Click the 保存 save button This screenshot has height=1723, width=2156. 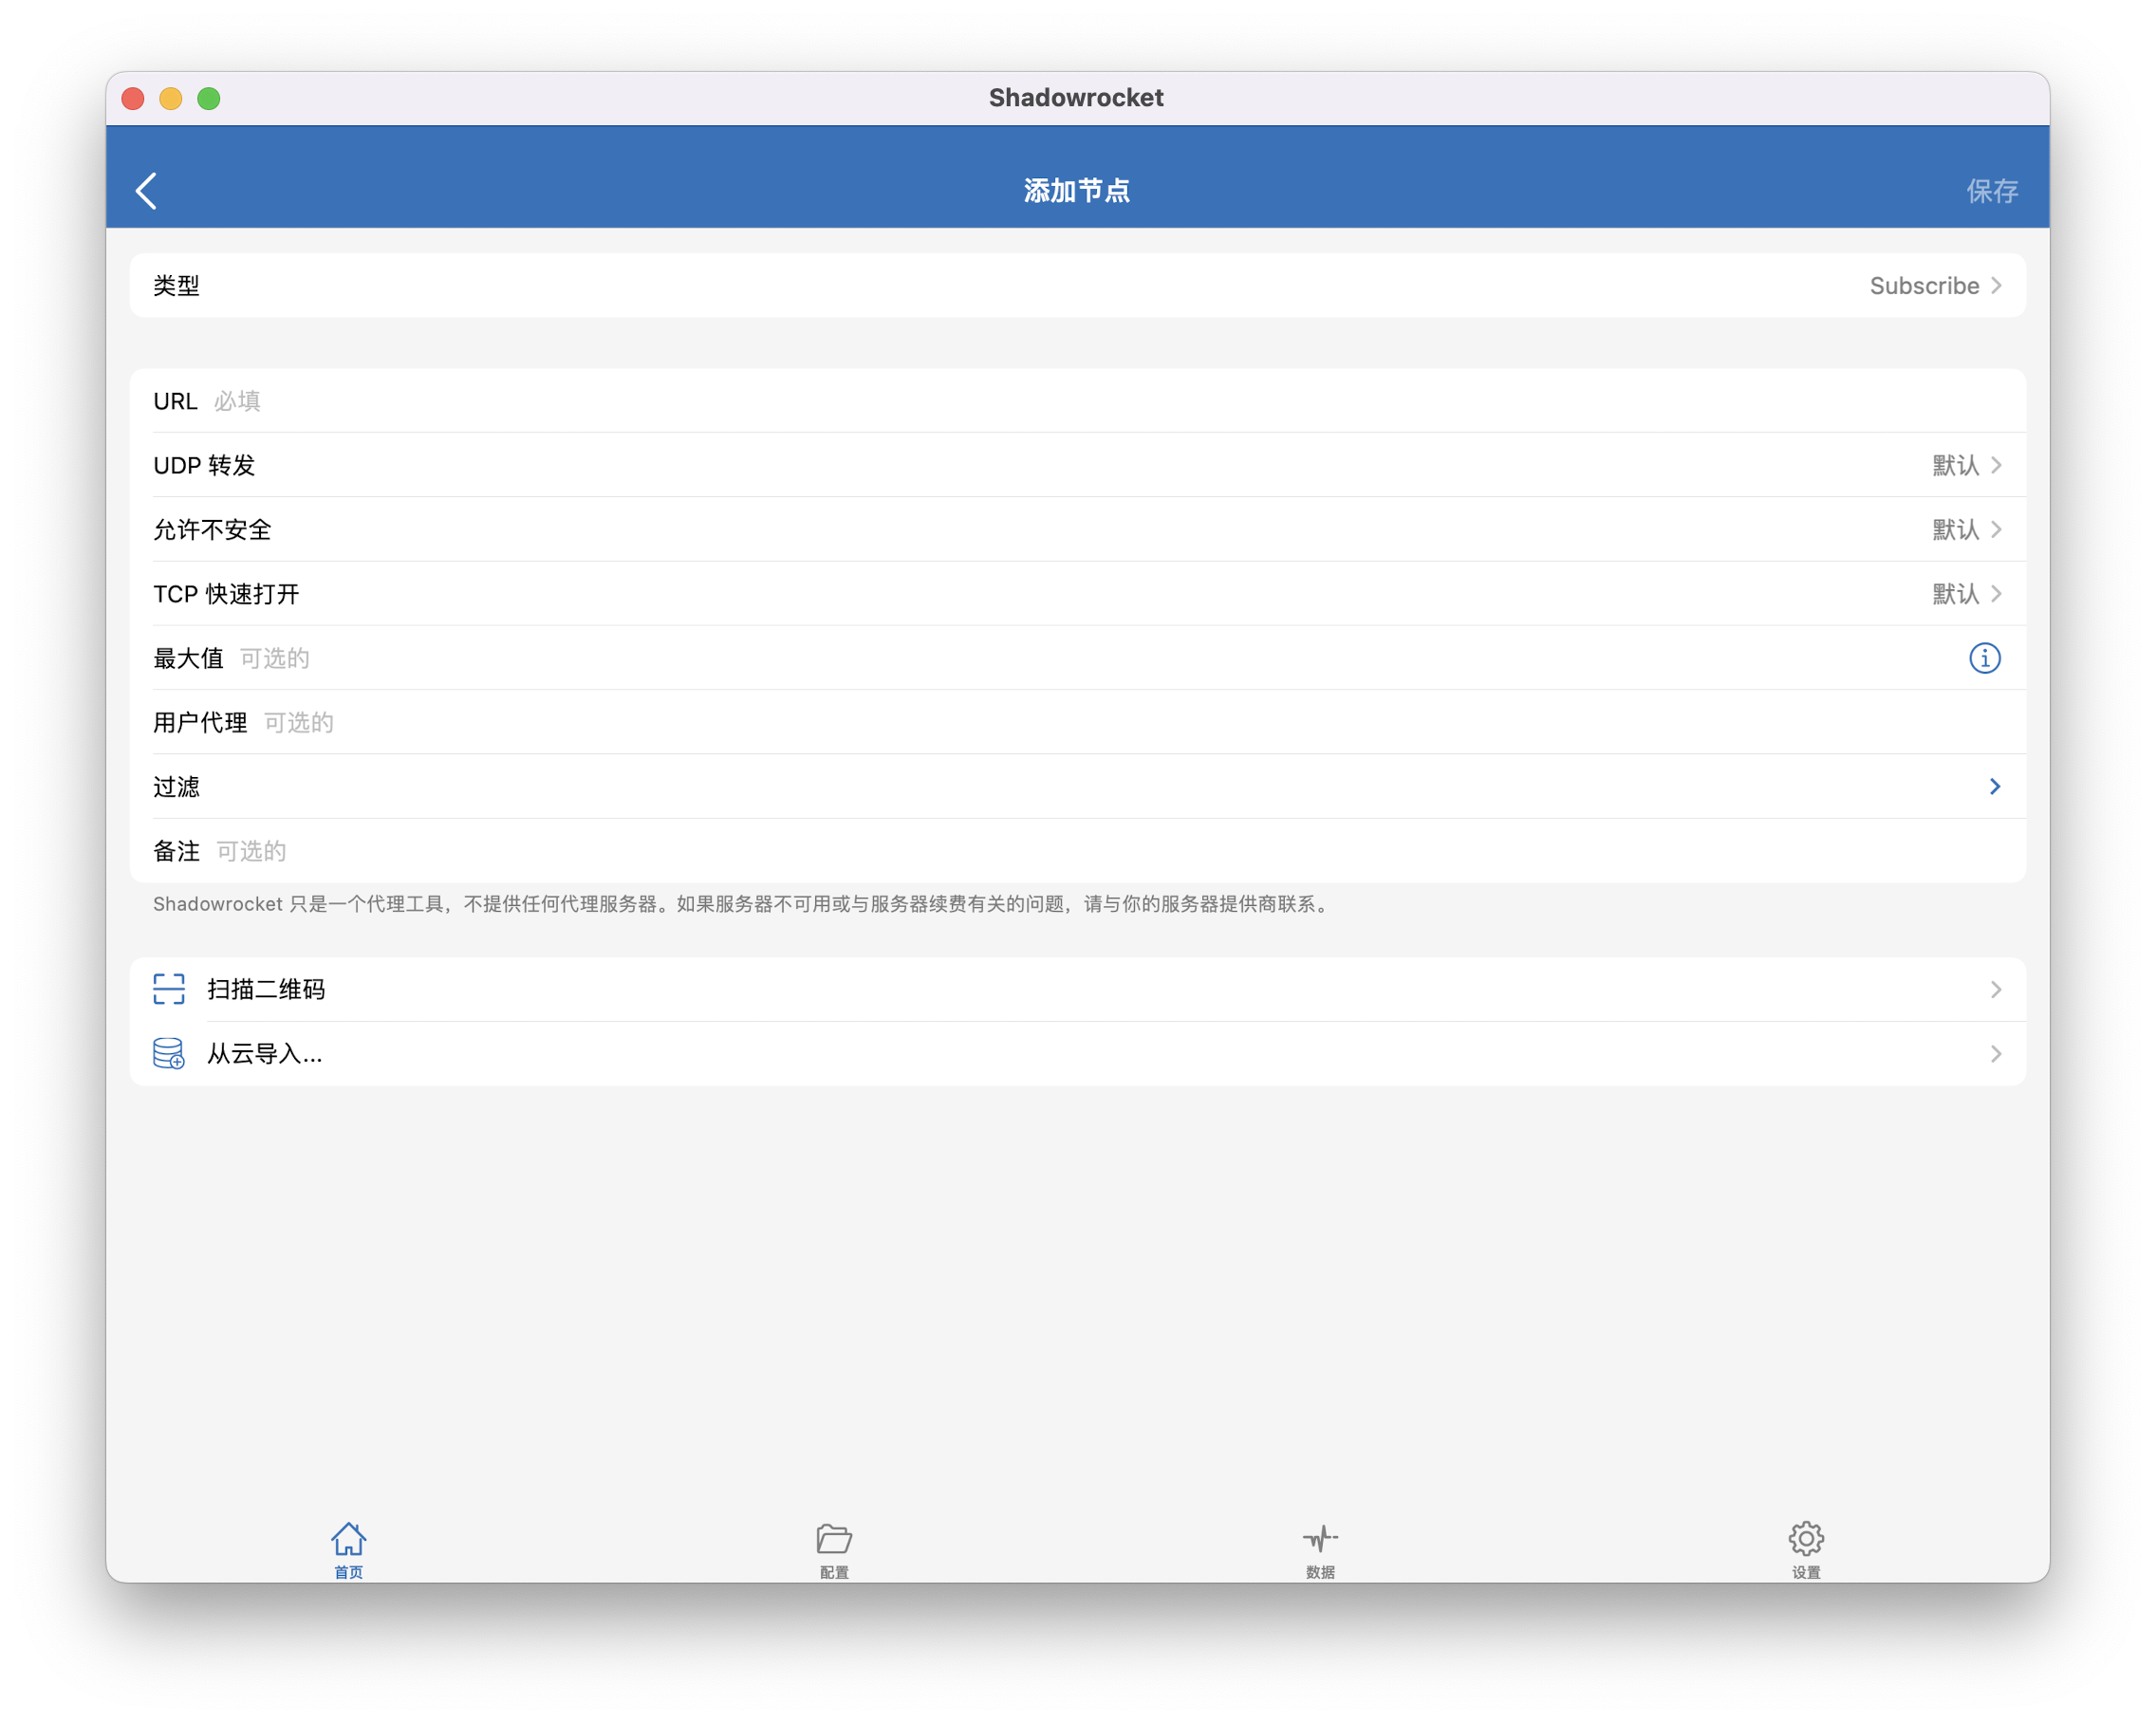(1991, 191)
